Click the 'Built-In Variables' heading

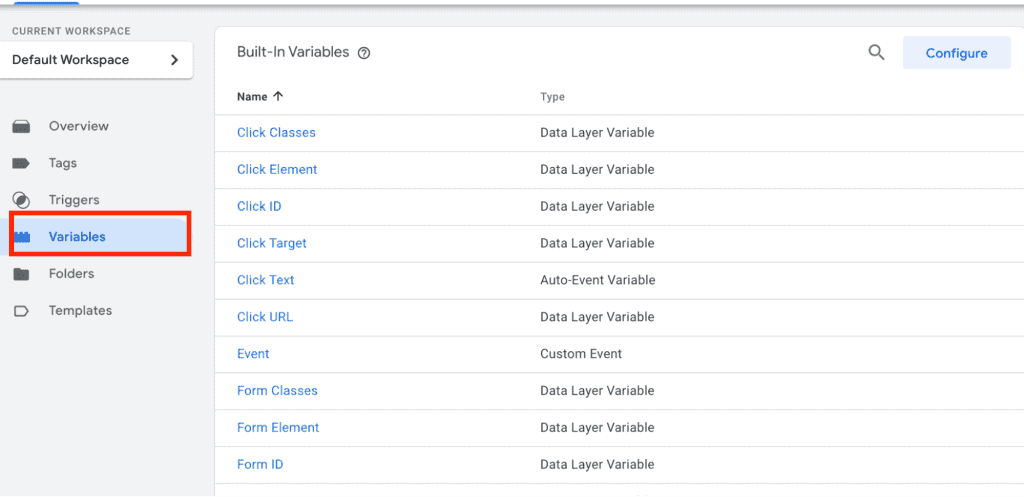click(x=293, y=52)
